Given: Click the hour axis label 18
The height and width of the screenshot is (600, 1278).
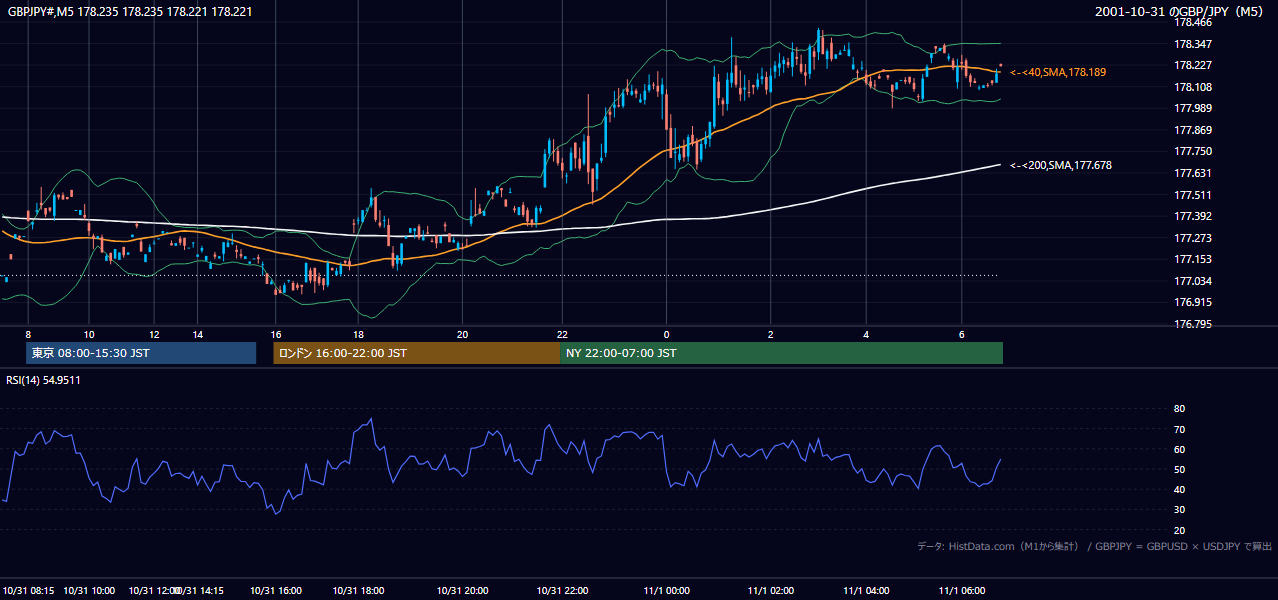Looking at the screenshot, I should click(x=359, y=334).
